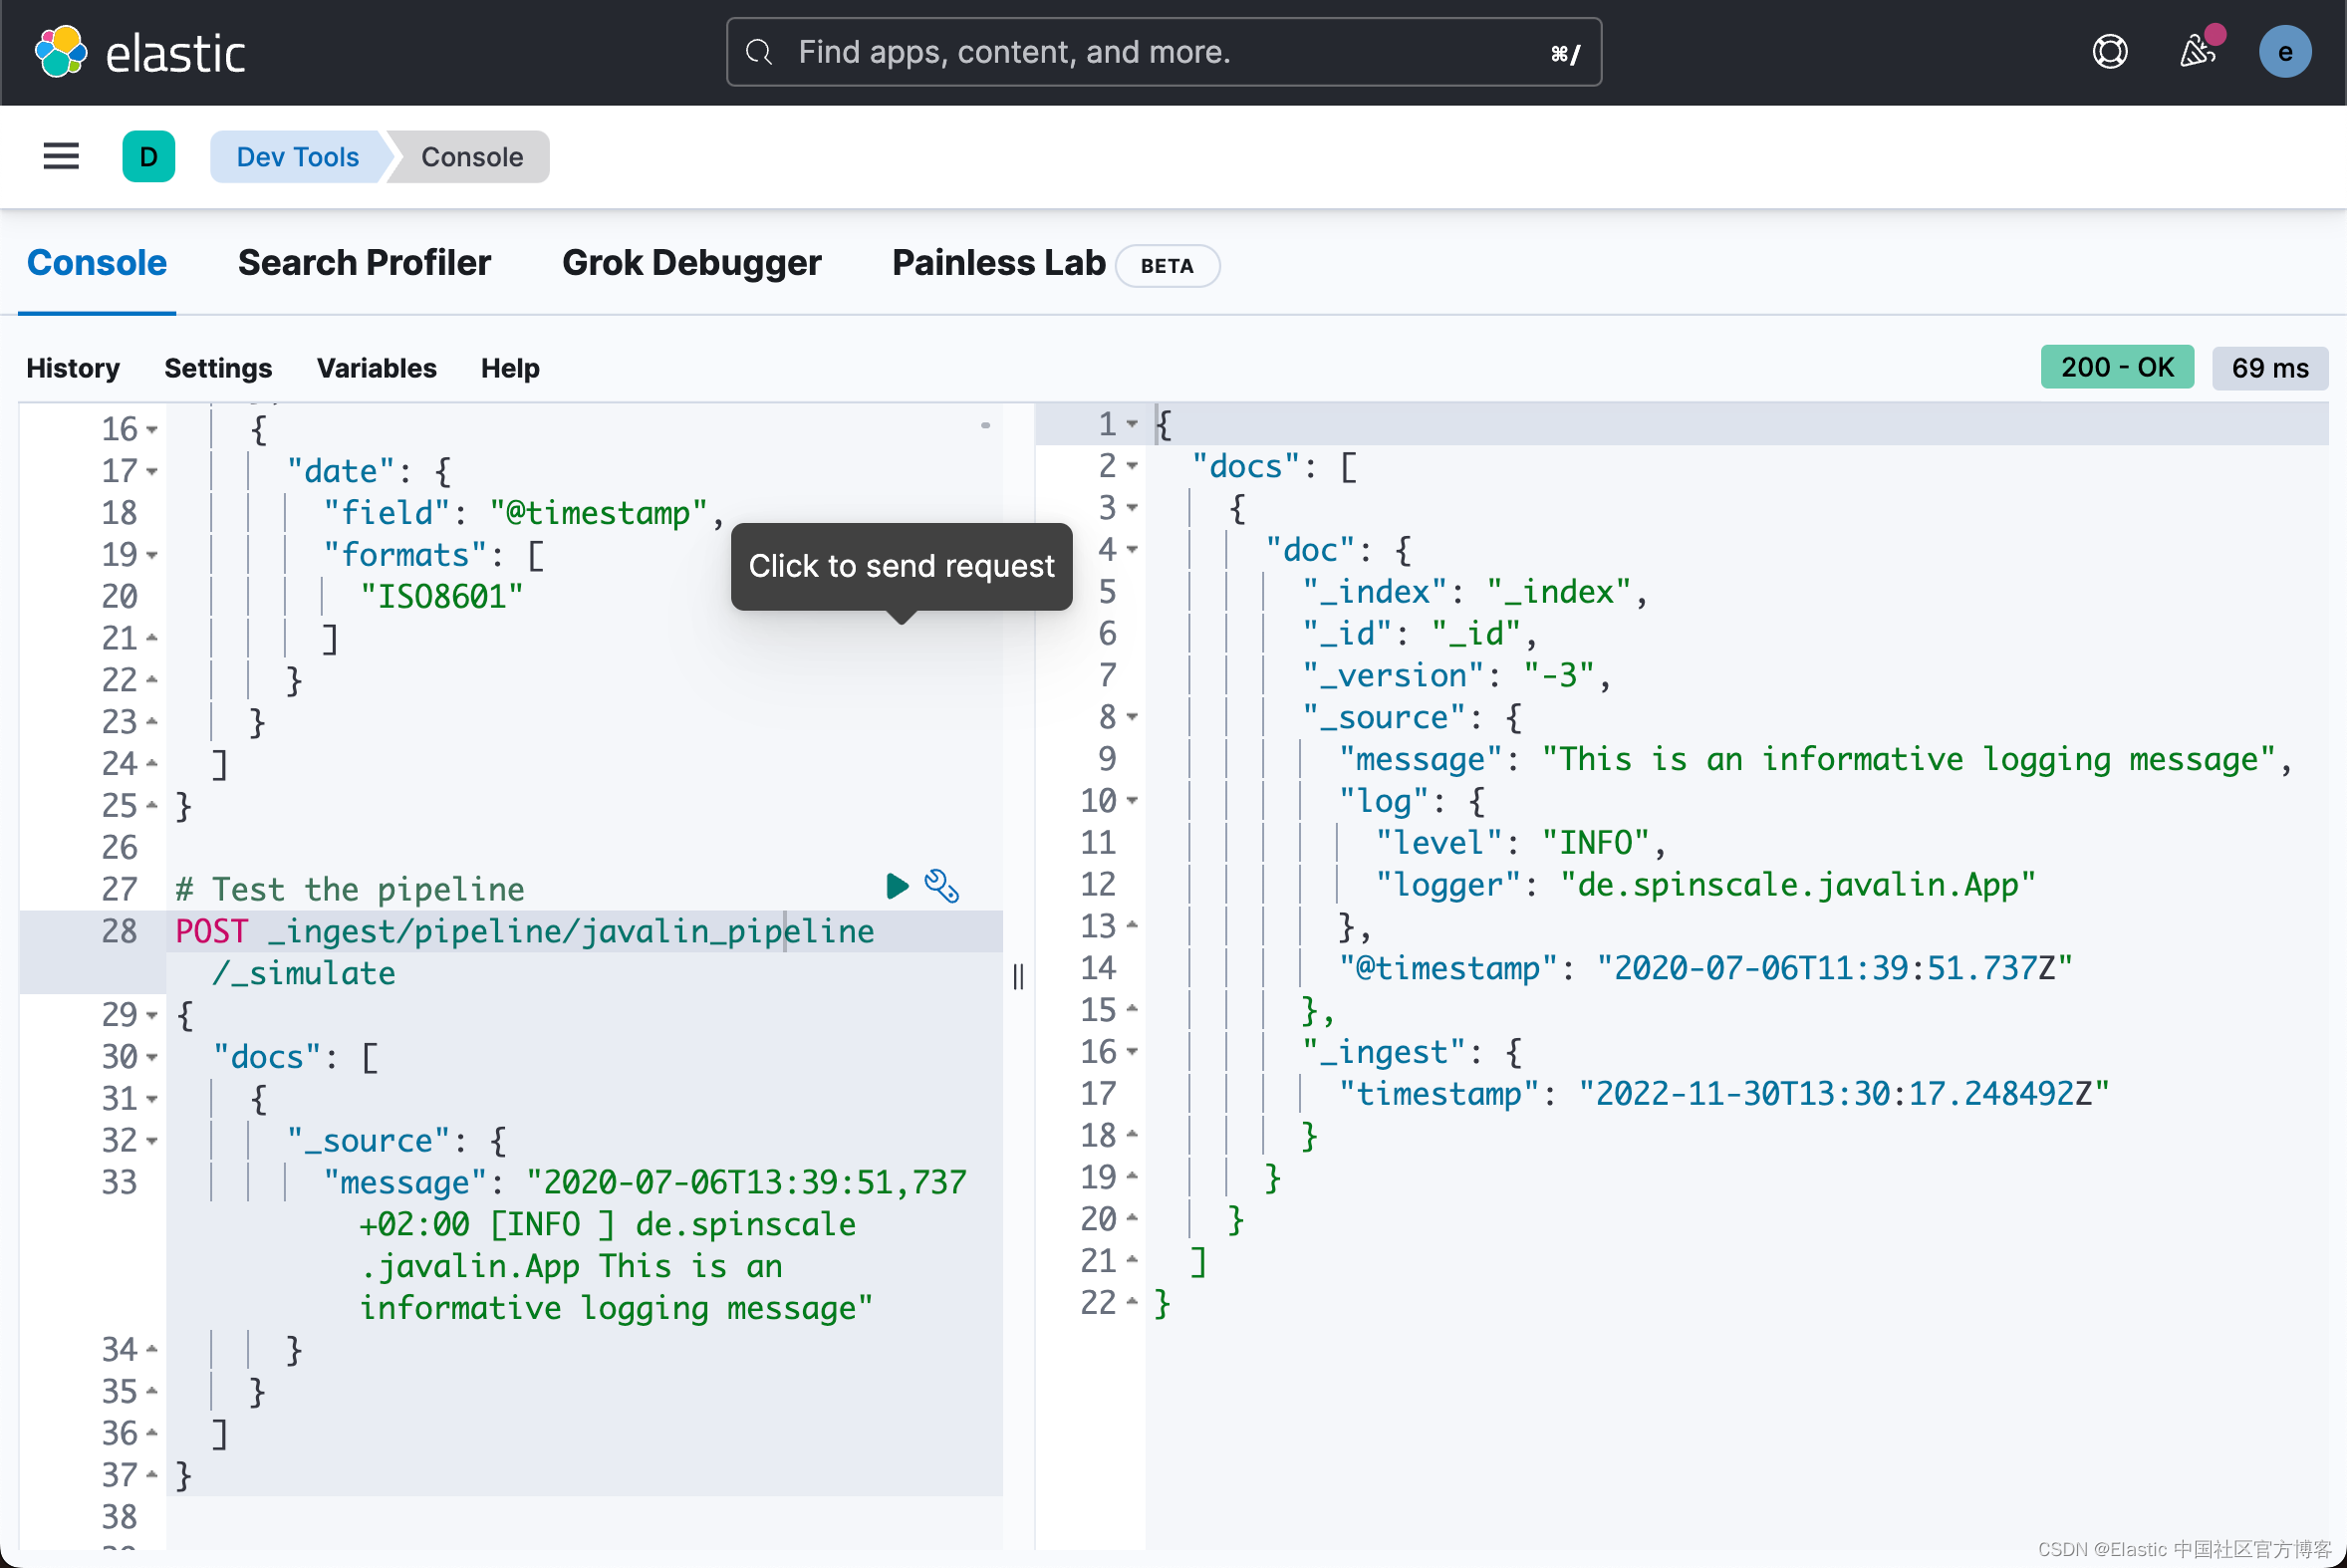Viewport: 2347px width, 1568px height.
Task: Click the green send request play icon
Action: [897, 886]
